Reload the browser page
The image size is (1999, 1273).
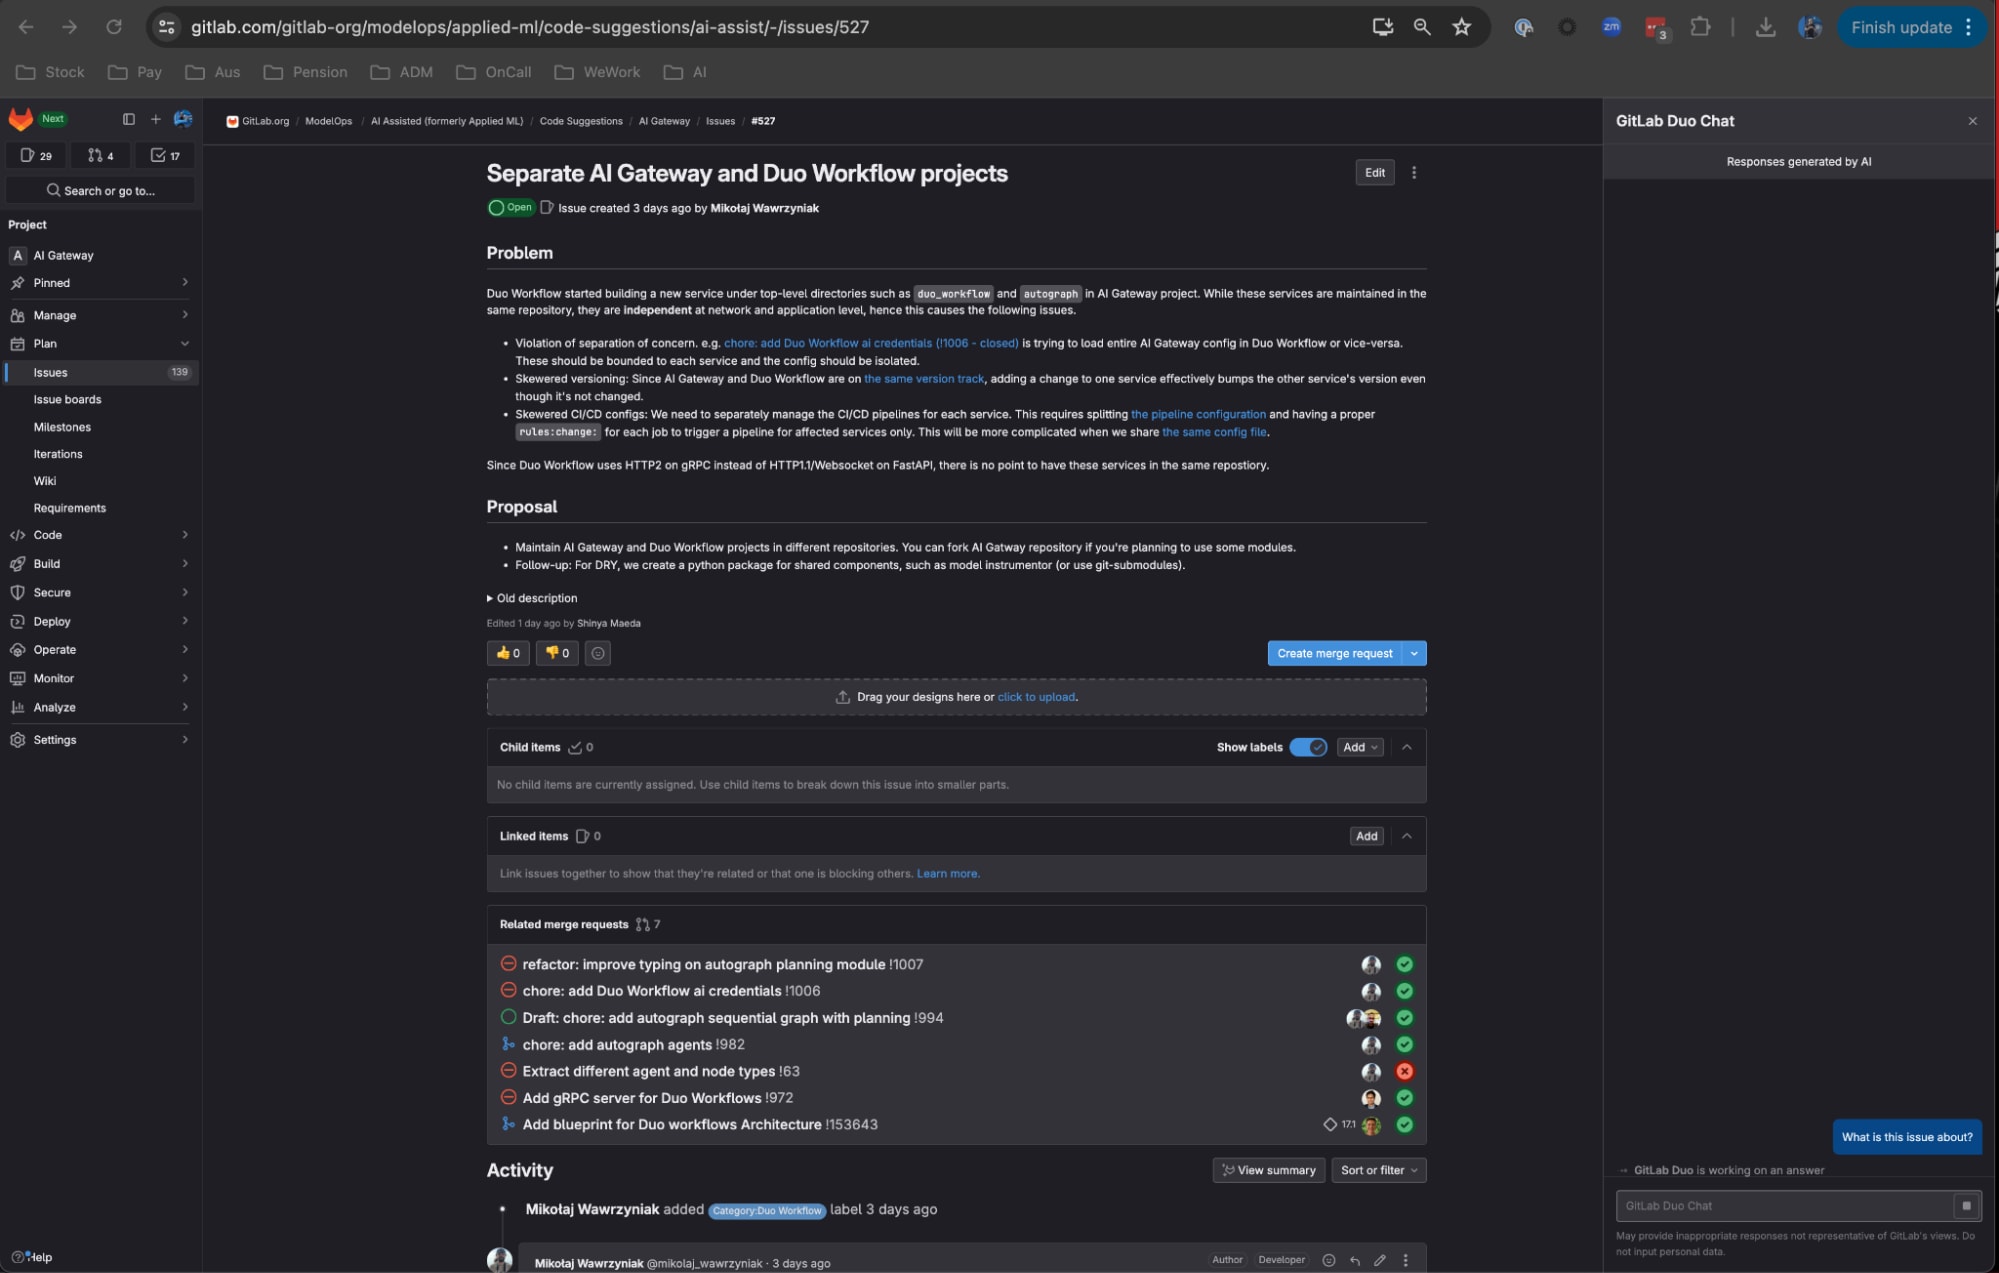(x=114, y=27)
